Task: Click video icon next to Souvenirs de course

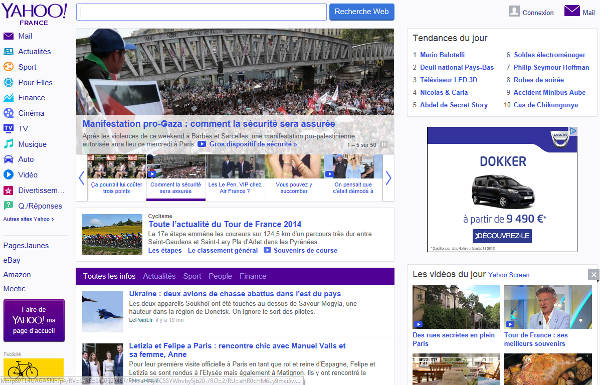Action: pos(267,250)
